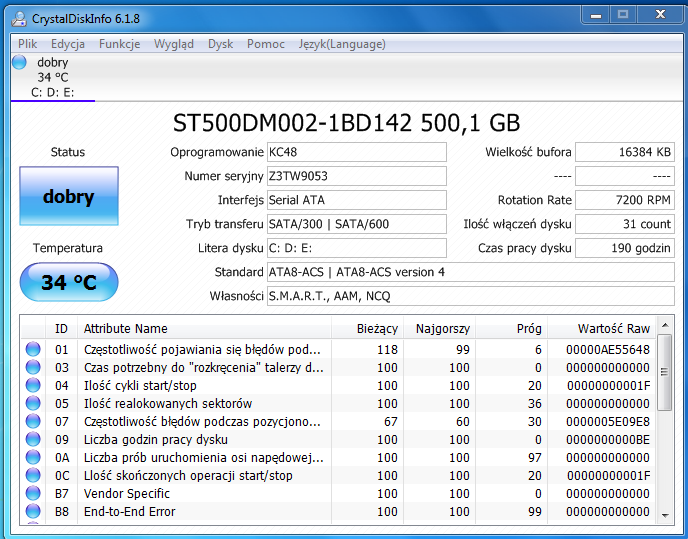
Task: Click the disk model title ST500DM002-1BD142
Action: (x=346, y=123)
